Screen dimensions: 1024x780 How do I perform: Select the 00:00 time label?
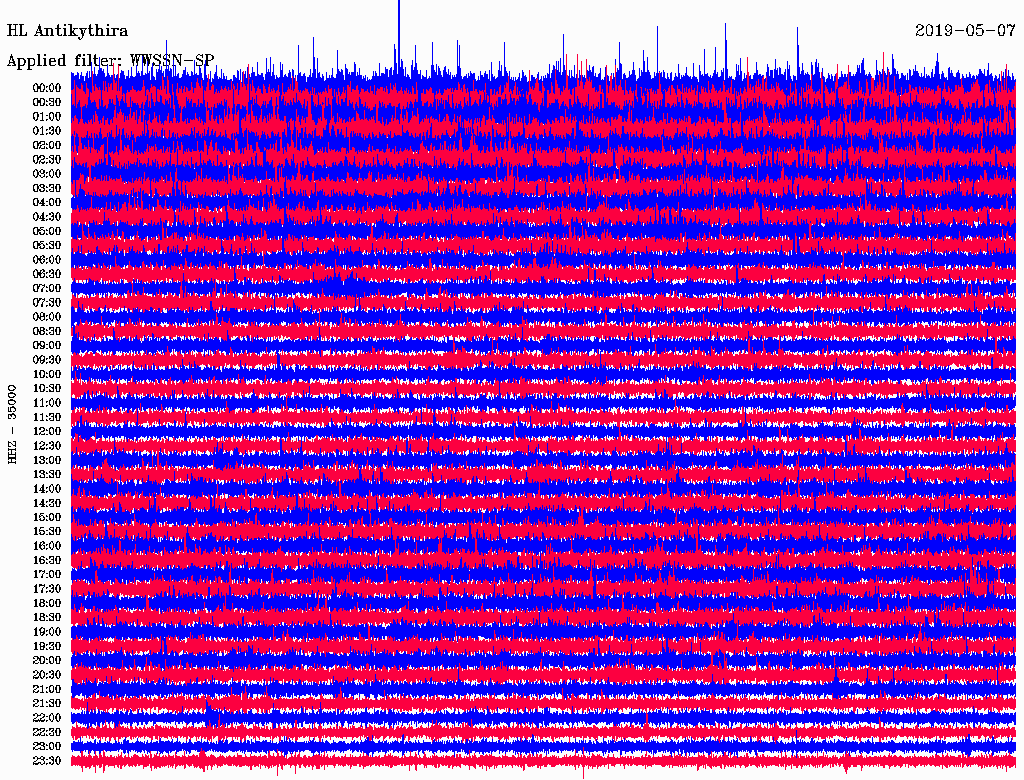tap(46, 88)
